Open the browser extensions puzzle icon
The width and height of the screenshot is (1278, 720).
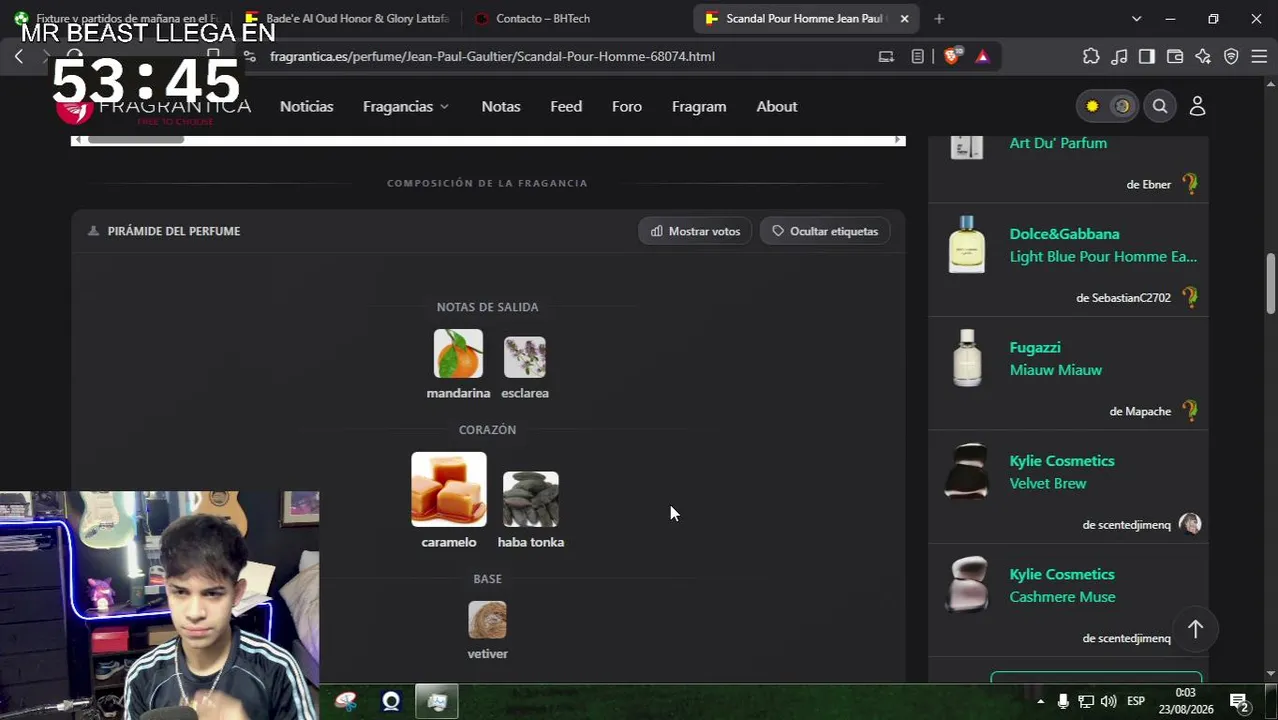click(1091, 56)
